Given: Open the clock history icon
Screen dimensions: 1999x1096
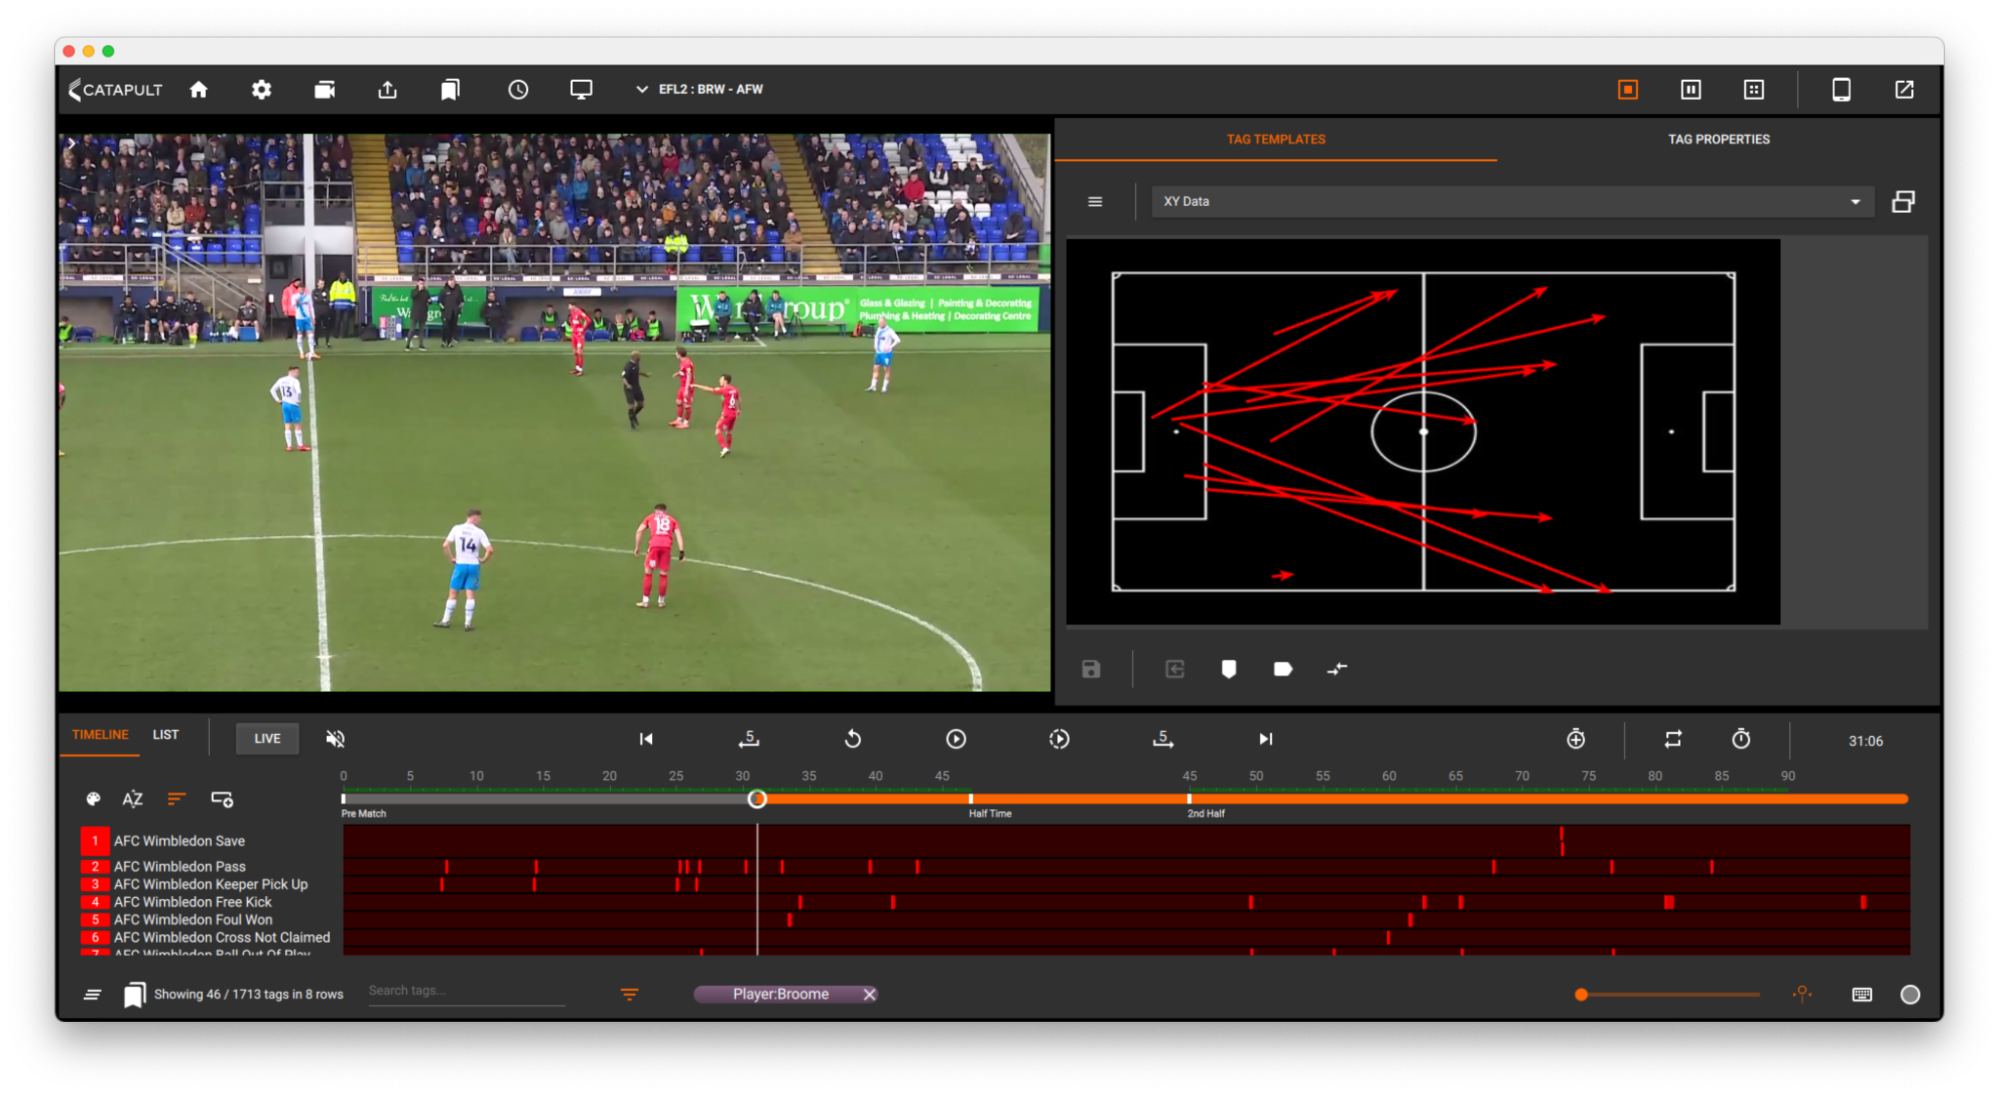Looking at the screenshot, I should pos(518,90).
